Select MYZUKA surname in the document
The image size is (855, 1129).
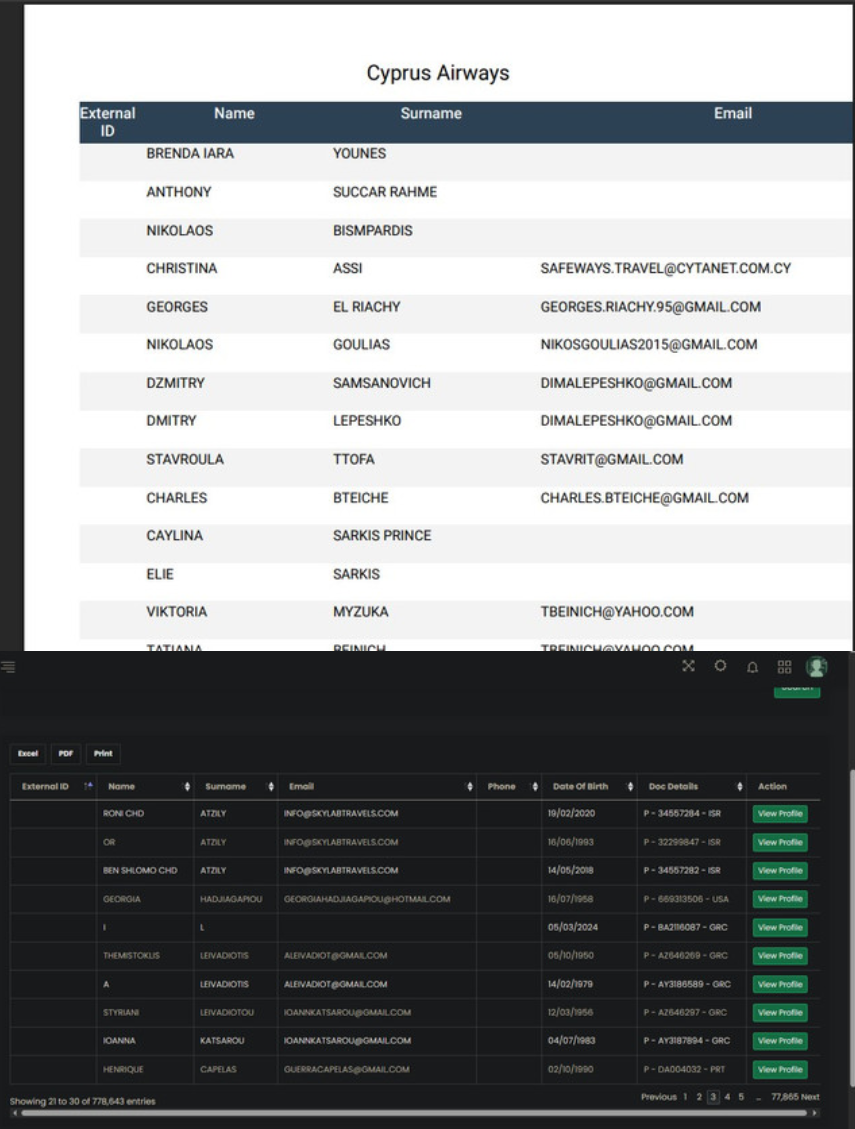coord(360,612)
